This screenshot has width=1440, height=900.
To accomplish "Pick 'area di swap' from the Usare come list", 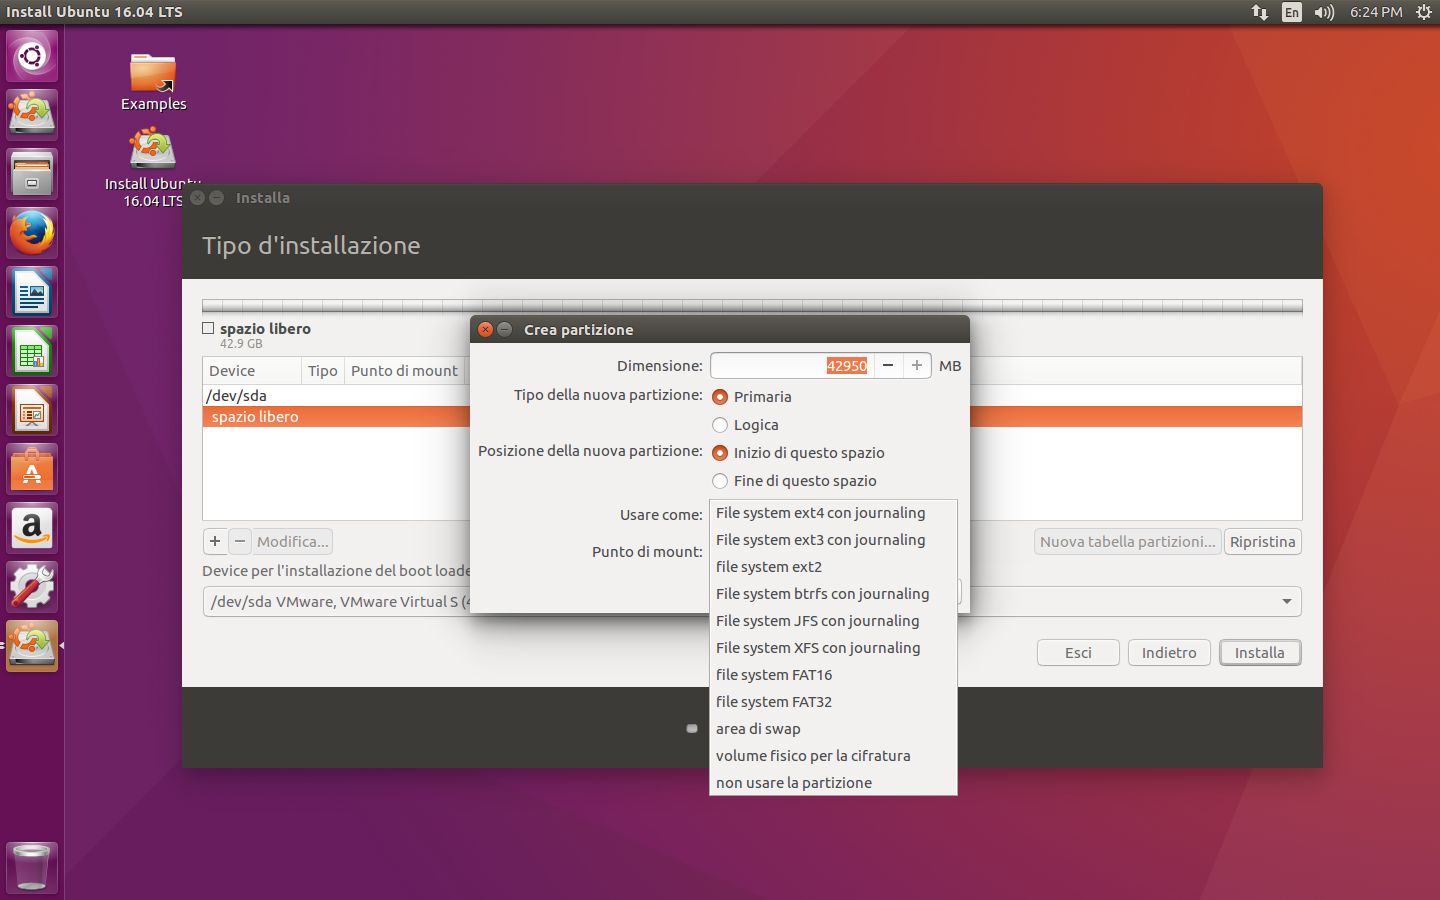I will click(758, 729).
